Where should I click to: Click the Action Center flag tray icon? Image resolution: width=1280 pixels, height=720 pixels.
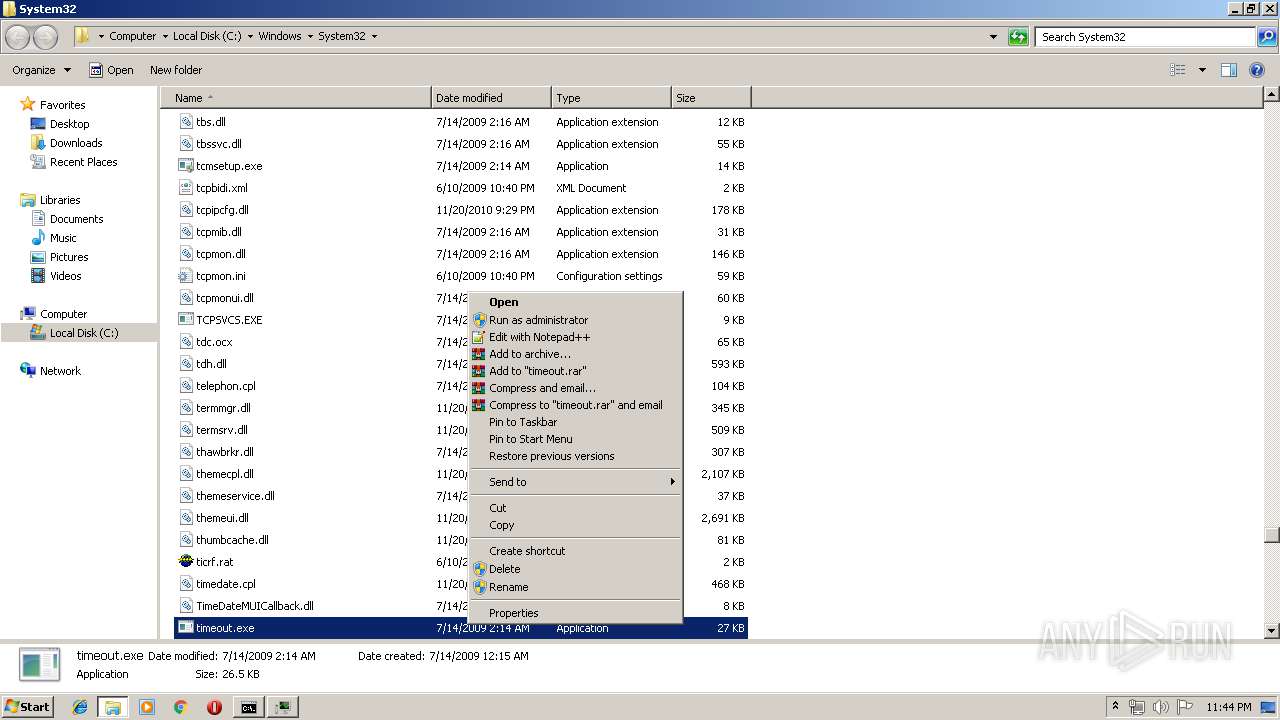(1184, 707)
